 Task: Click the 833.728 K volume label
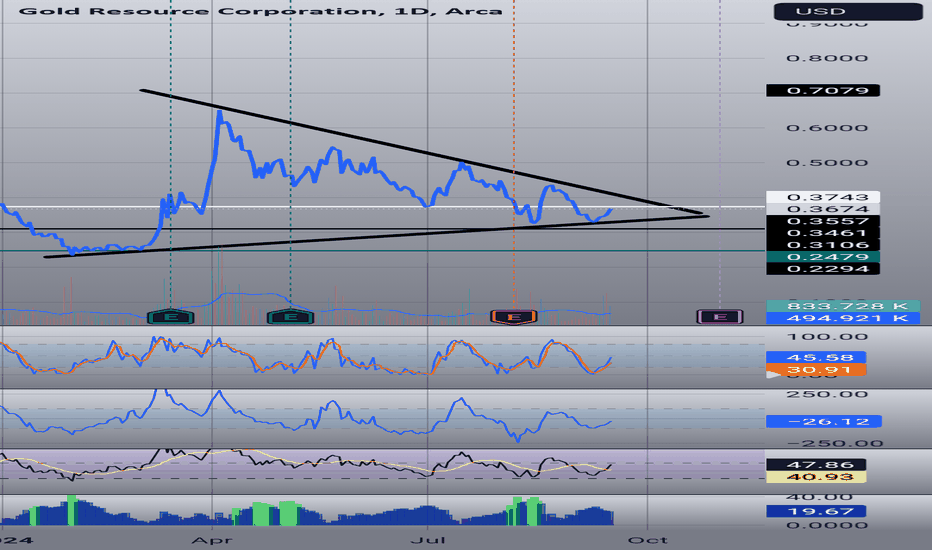point(843,306)
